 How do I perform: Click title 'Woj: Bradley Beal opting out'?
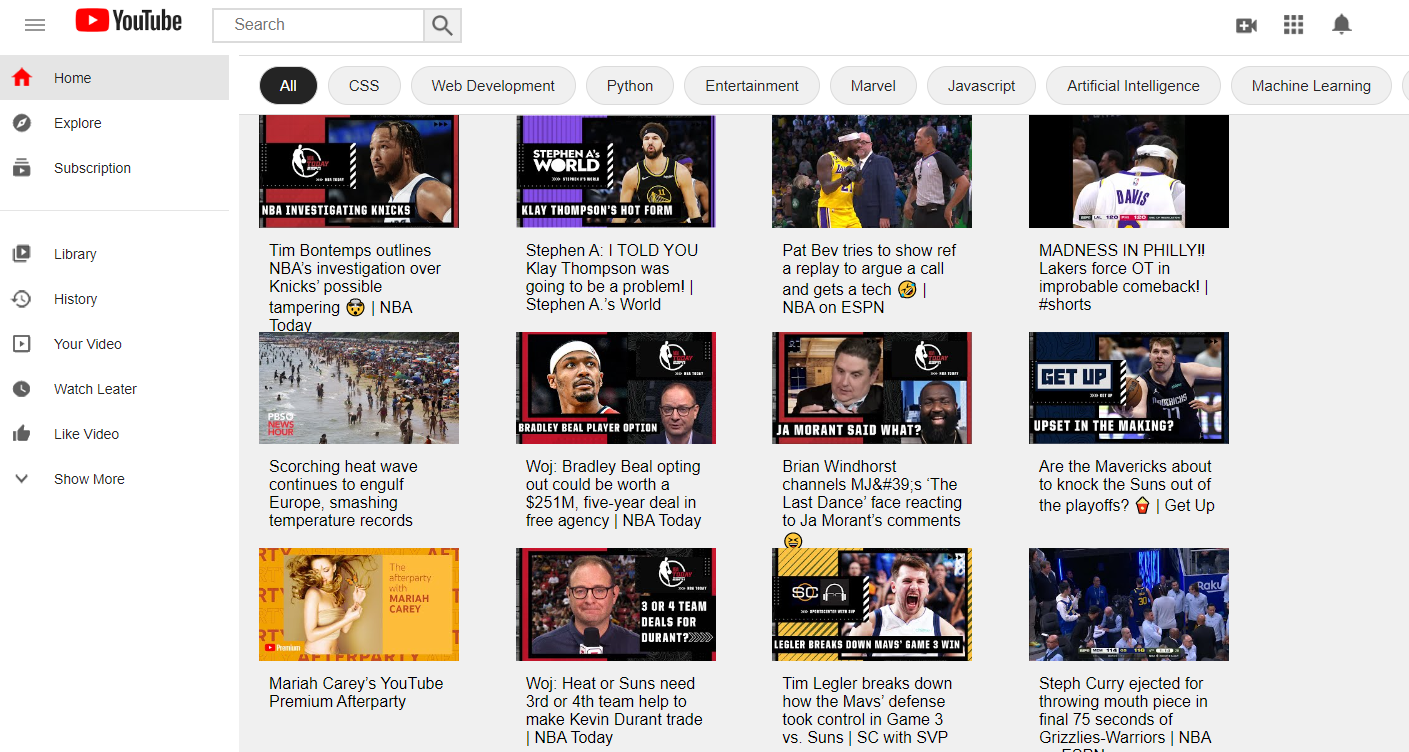click(x=614, y=493)
